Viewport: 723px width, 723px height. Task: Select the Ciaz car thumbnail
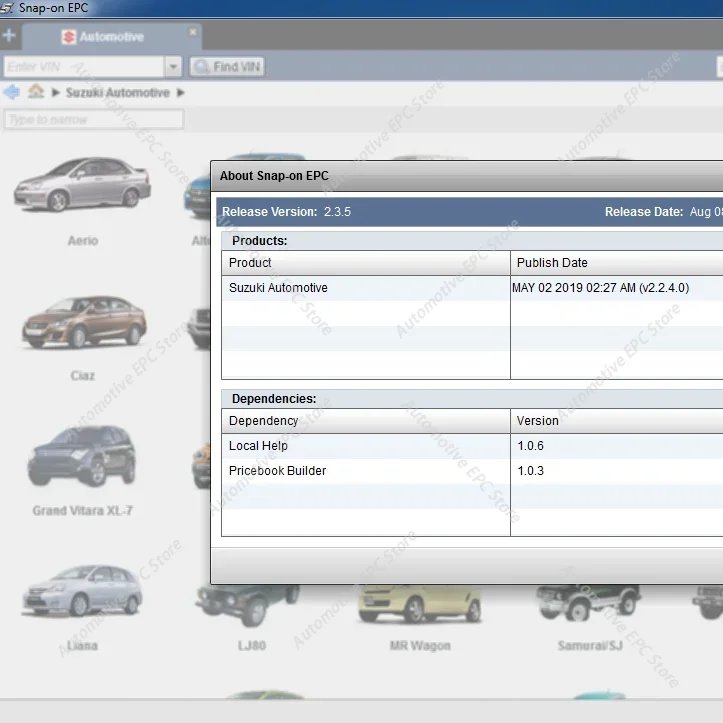[x=84, y=322]
